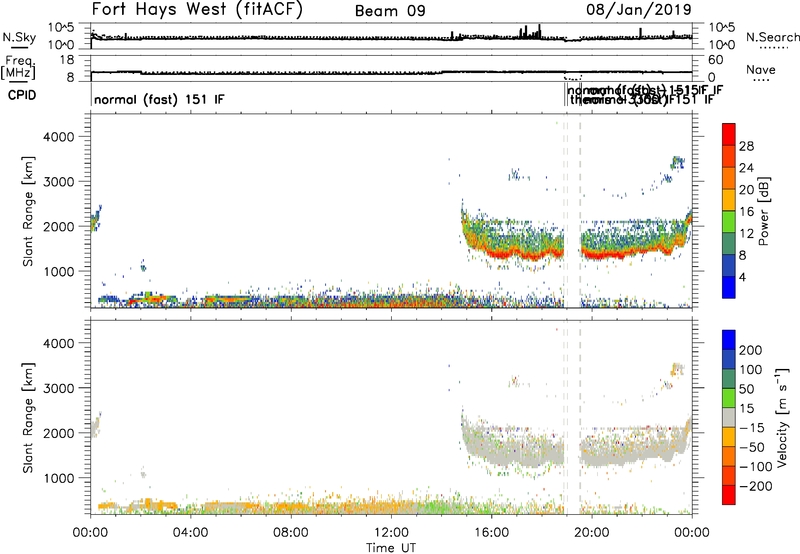Click the 'Time UT' axis title

point(391,548)
